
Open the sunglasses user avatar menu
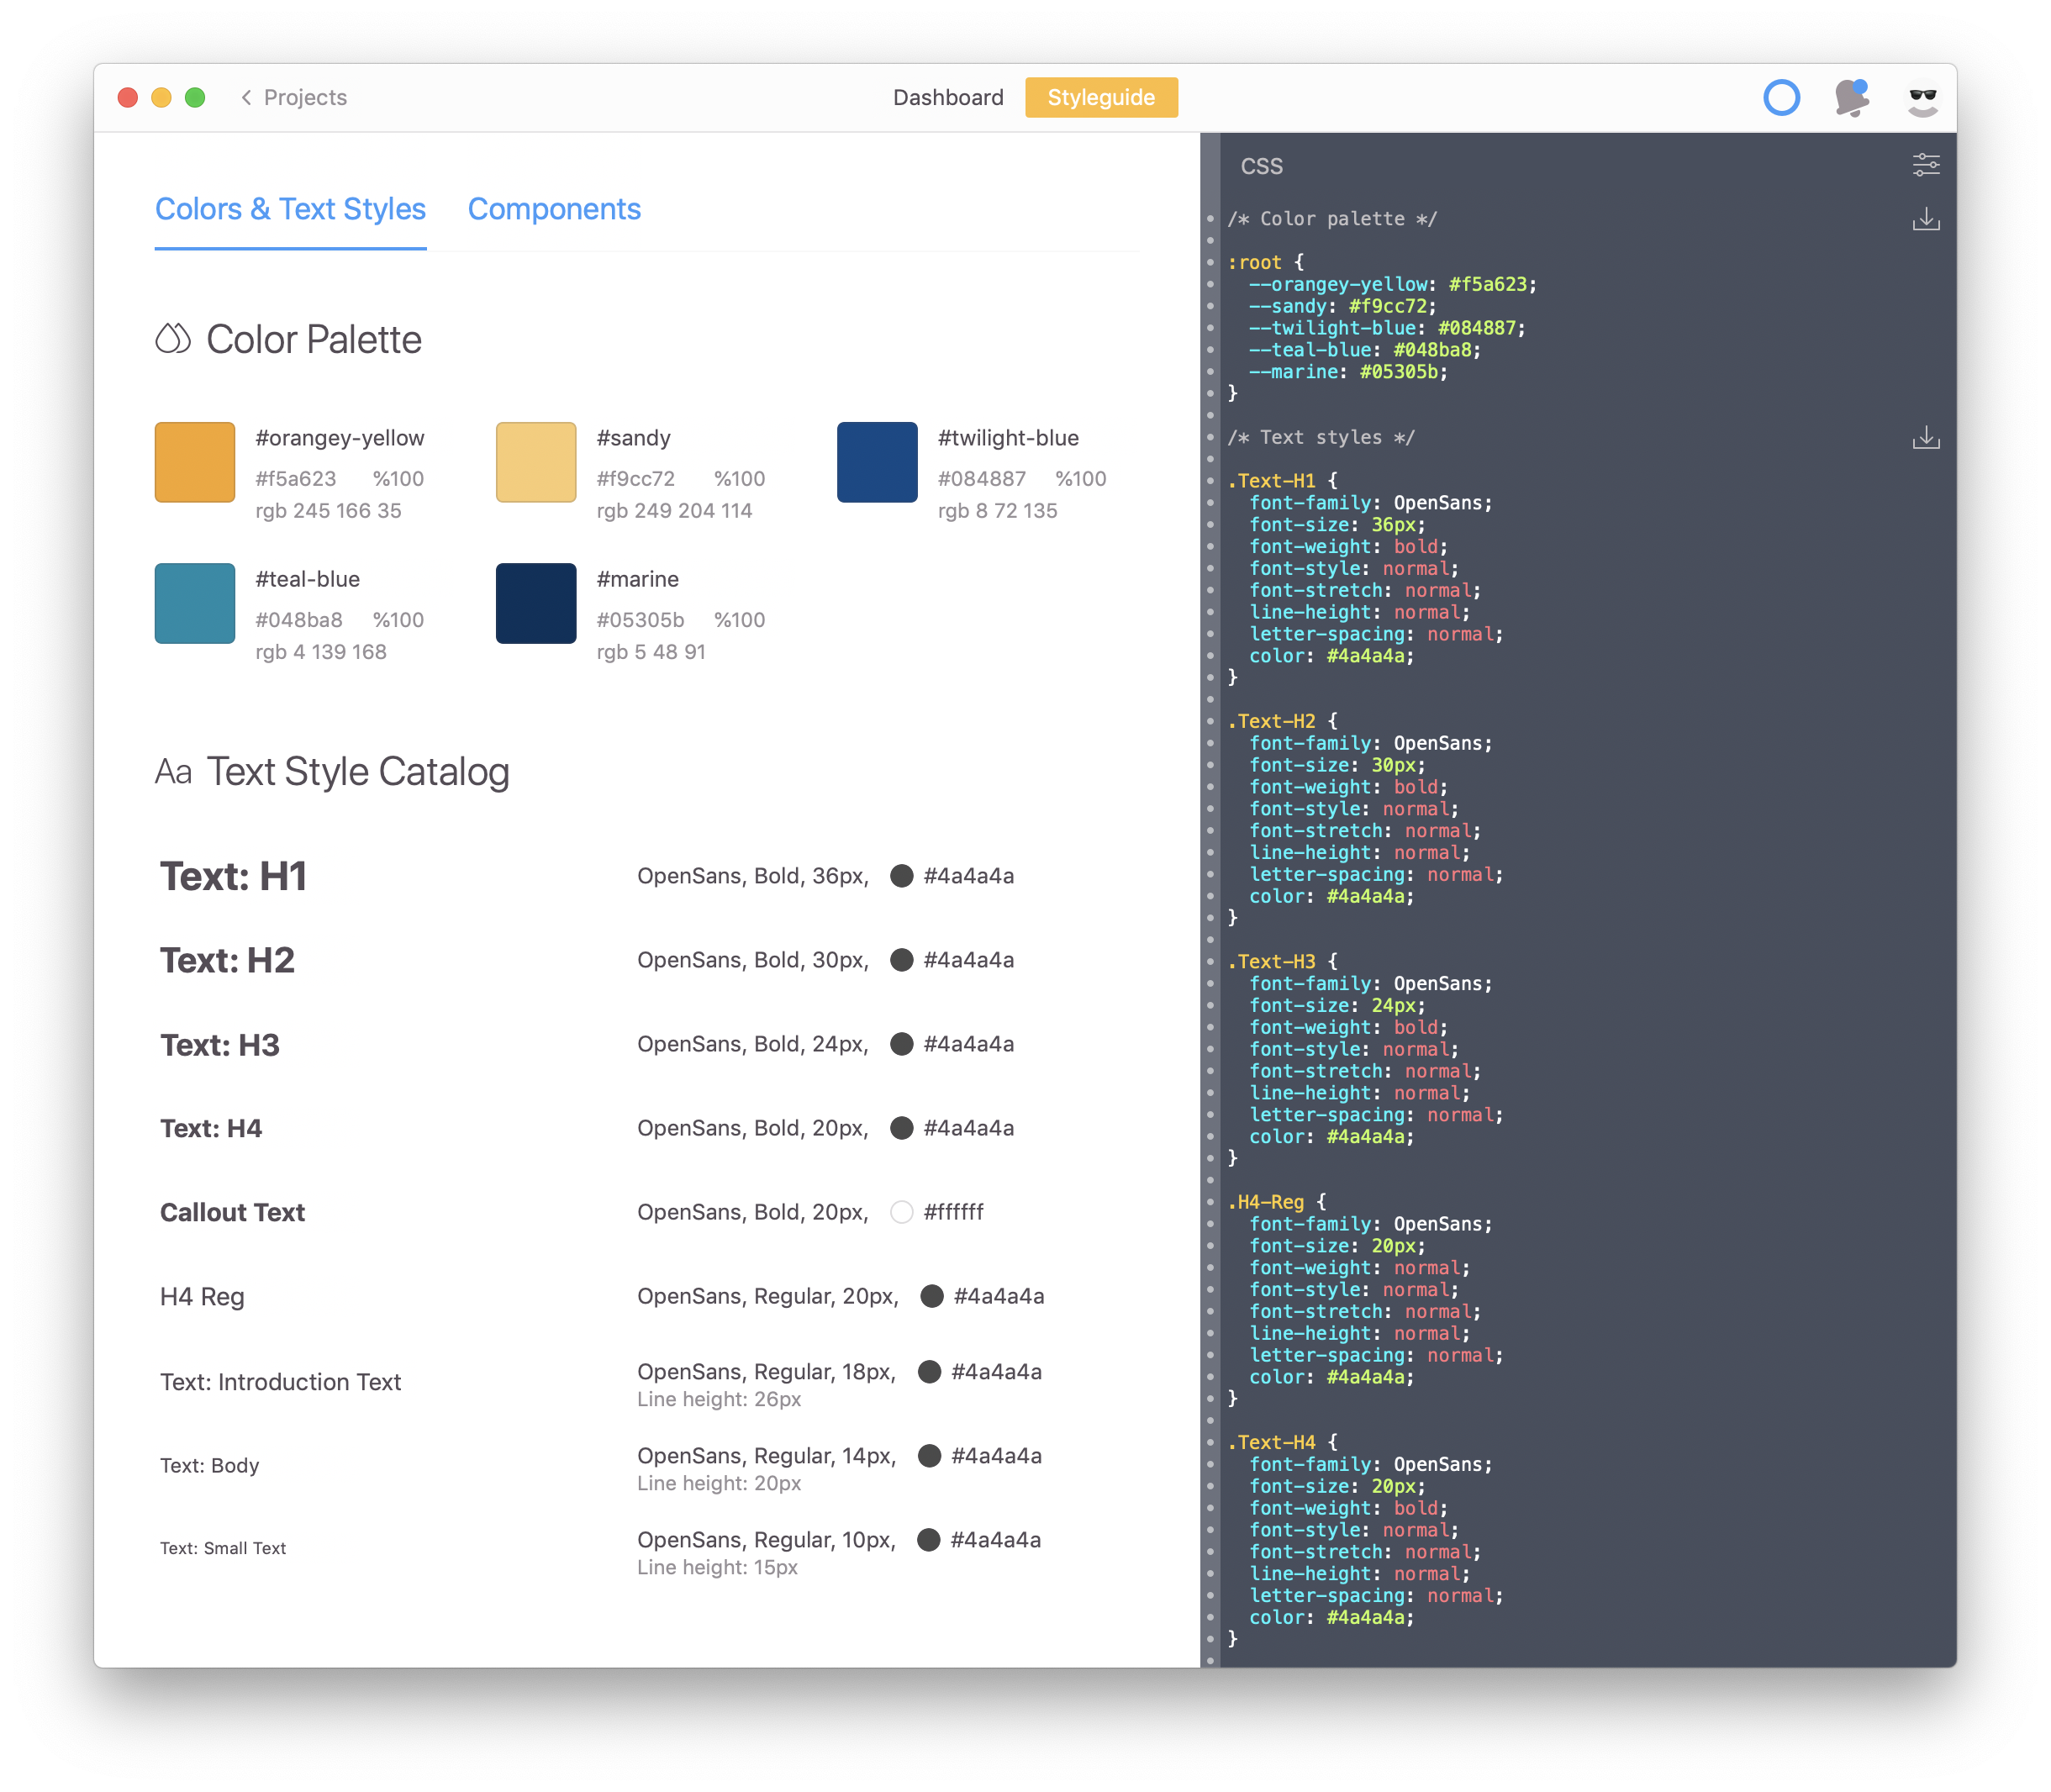1921,97
